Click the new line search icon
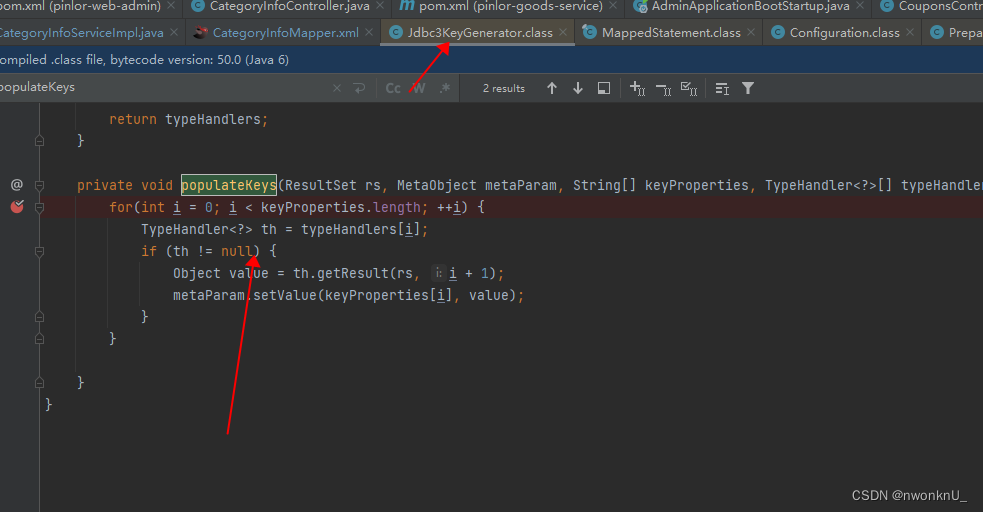Image resolution: width=983 pixels, height=512 pixels. click(x=359, y=88)
